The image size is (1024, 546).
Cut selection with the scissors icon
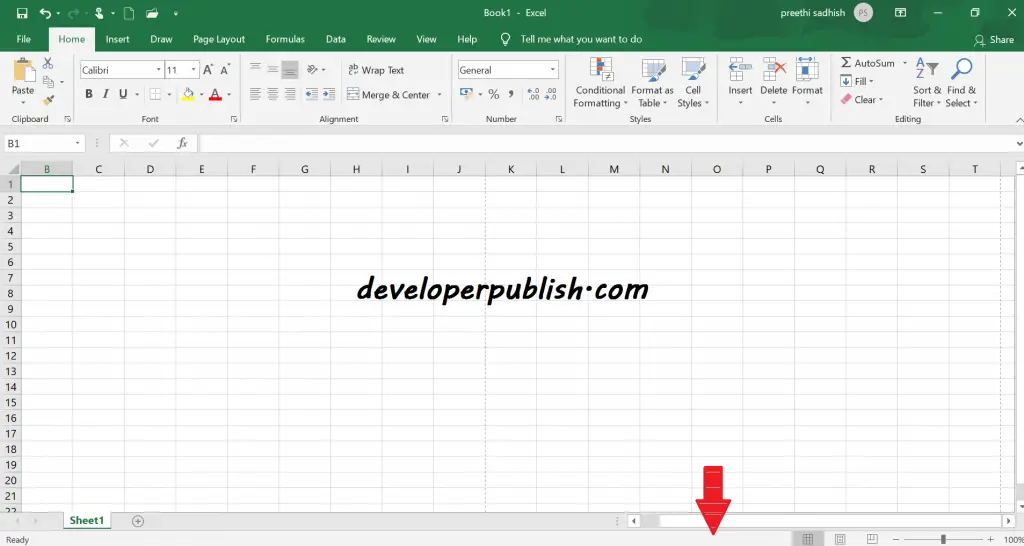click(48, 63)
